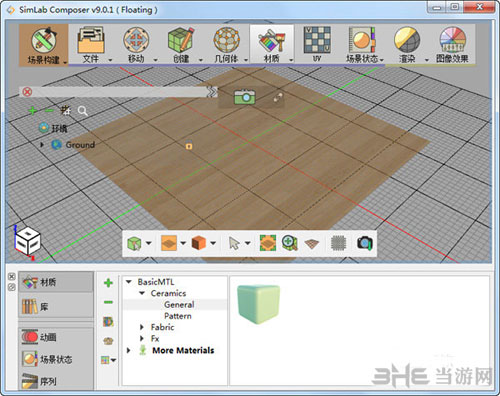Open dropdown next to green cube icon
This screenshot has height=396, width=500.
149,243
